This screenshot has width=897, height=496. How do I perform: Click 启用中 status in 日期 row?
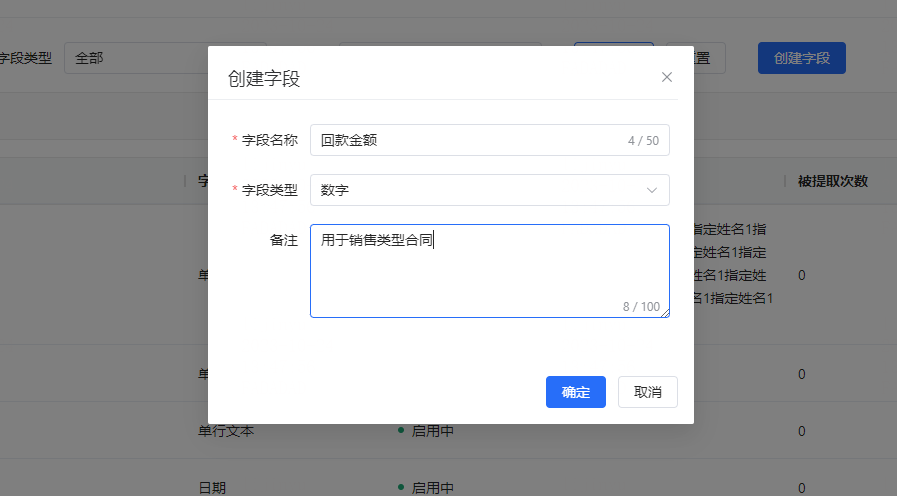tap(426, 488)
